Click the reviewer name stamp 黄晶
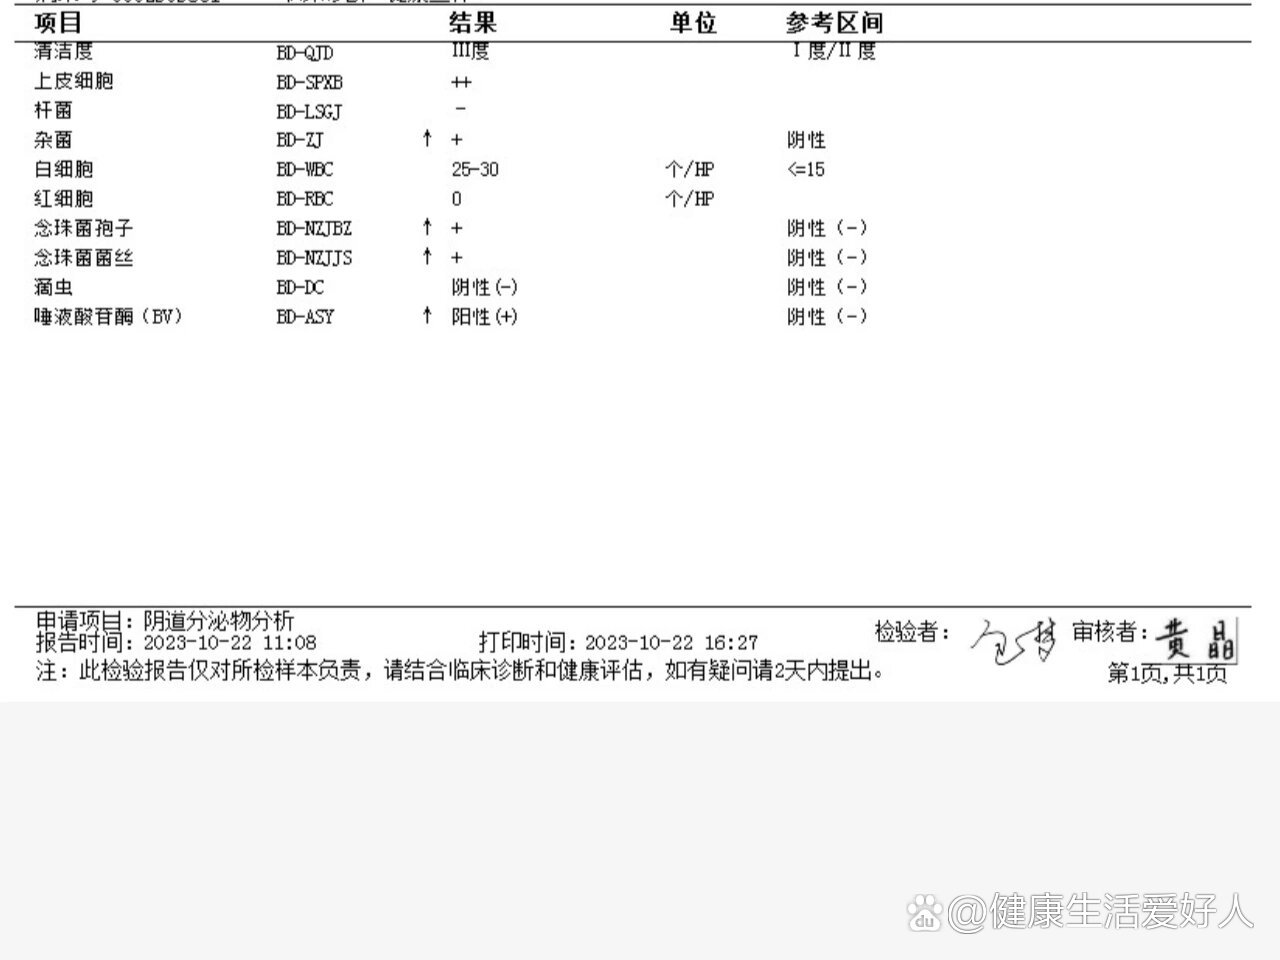1280x960 pixels. pyautogui.click(x=1196, y=639)
